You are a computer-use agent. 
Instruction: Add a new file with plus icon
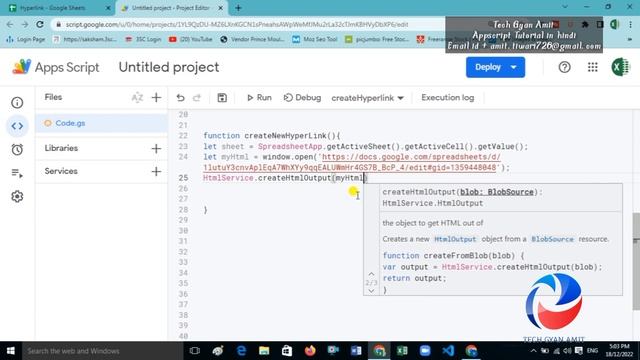click(x=156, y=98)
